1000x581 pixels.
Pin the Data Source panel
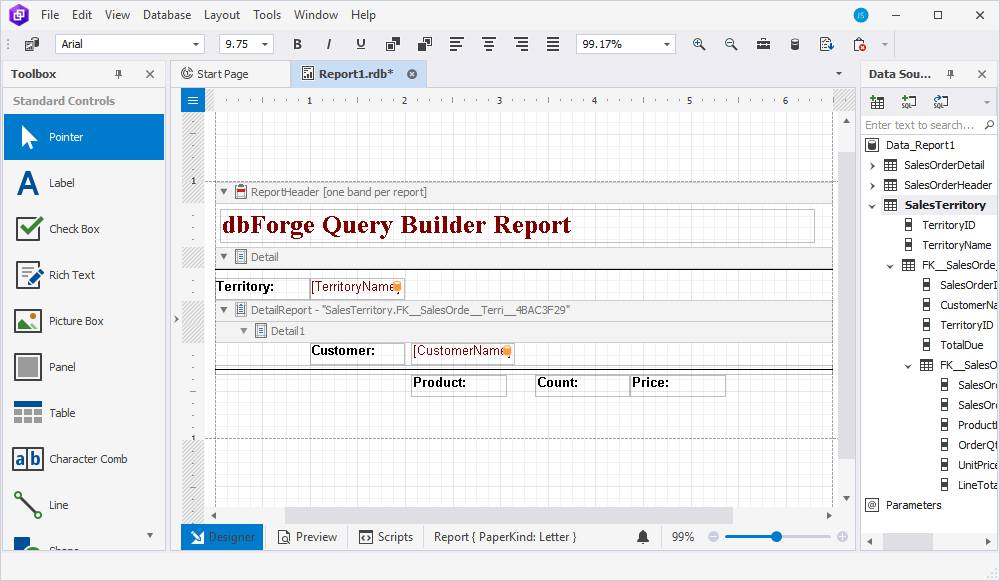pyautogui.click(x=950, y=74)
